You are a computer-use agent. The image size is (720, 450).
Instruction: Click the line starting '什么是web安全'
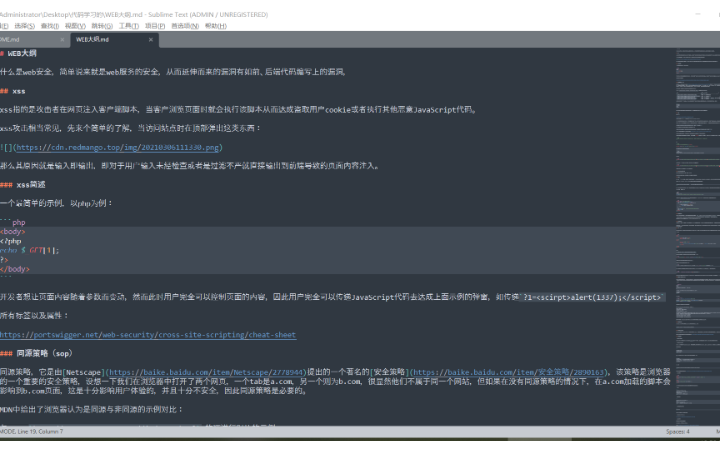coord(174,72)
